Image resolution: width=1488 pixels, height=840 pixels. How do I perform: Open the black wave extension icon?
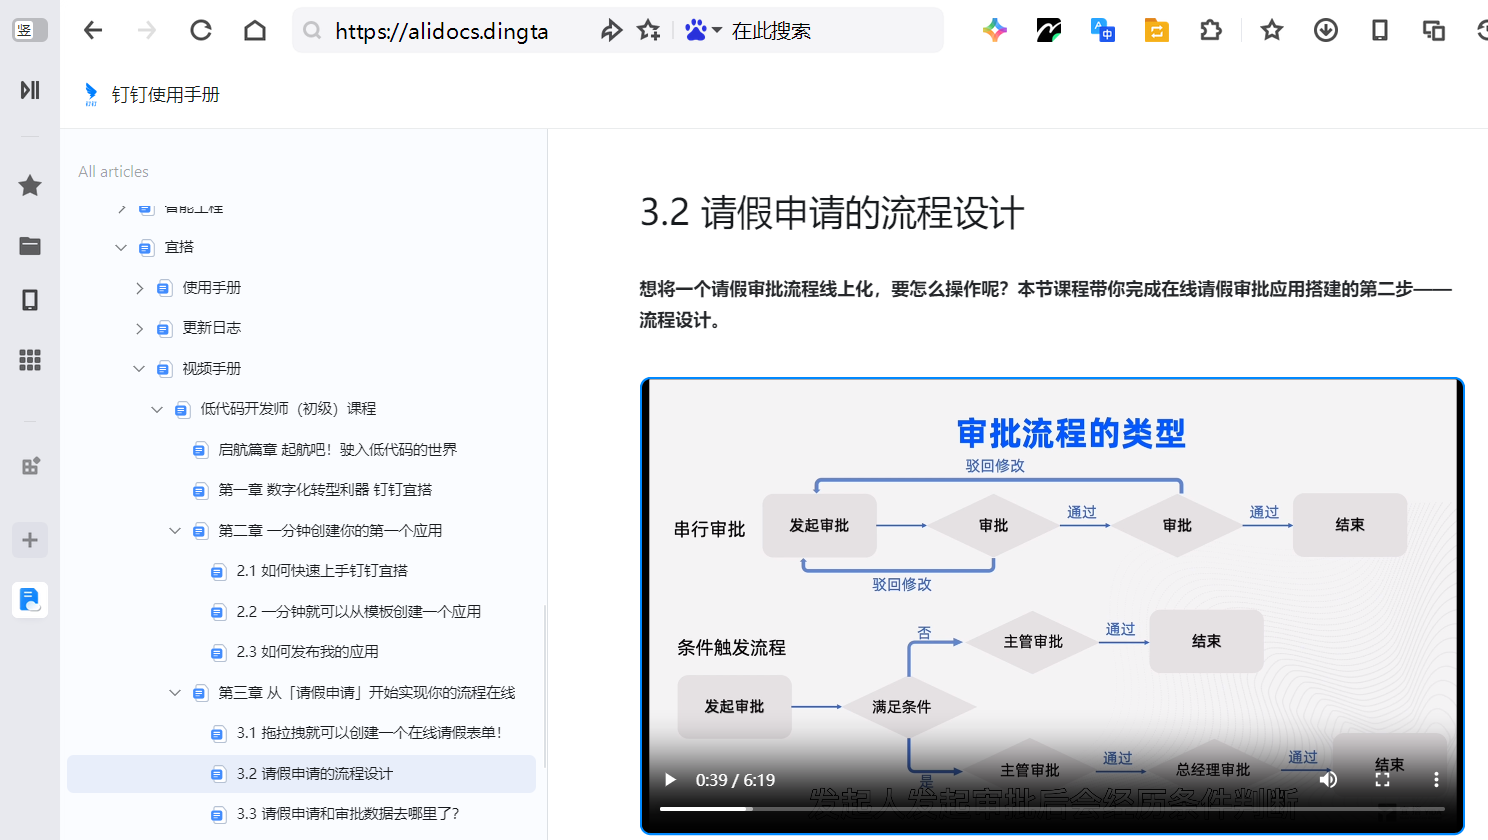(1048, 30)
